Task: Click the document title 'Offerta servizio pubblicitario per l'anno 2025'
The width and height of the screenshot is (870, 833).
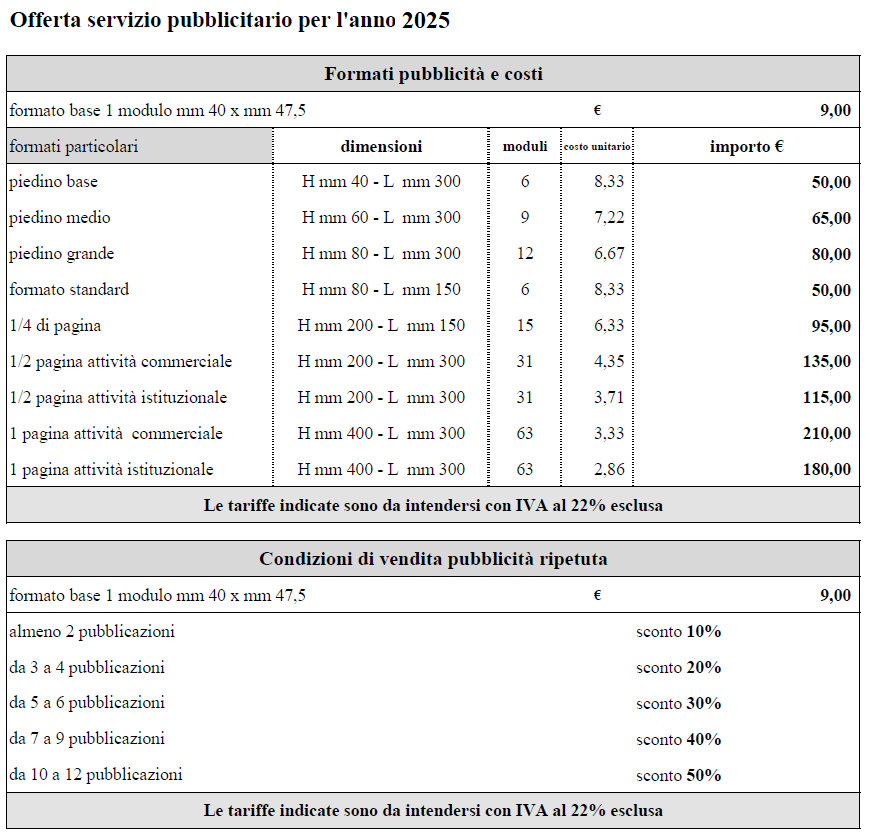Action: tap(229, 21)
